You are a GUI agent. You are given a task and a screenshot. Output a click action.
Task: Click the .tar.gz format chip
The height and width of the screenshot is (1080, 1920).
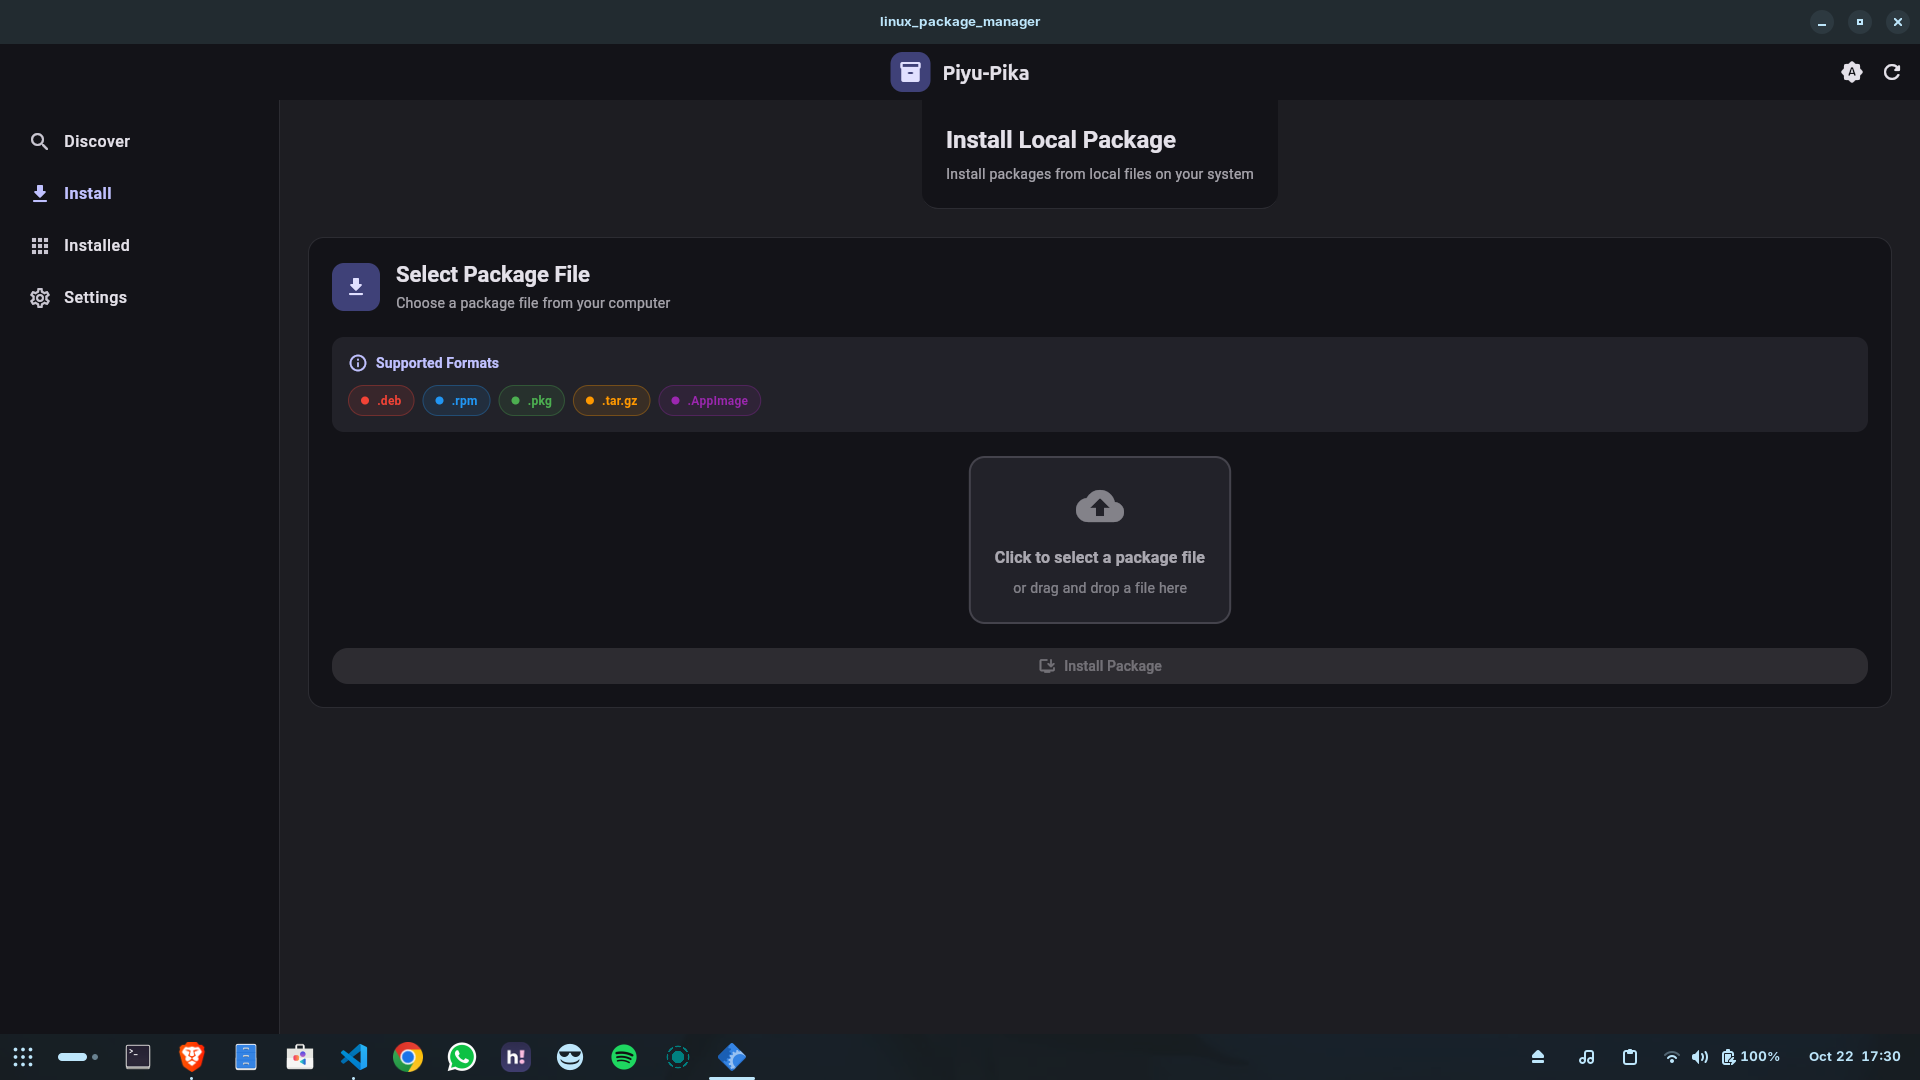pos(611,401)
